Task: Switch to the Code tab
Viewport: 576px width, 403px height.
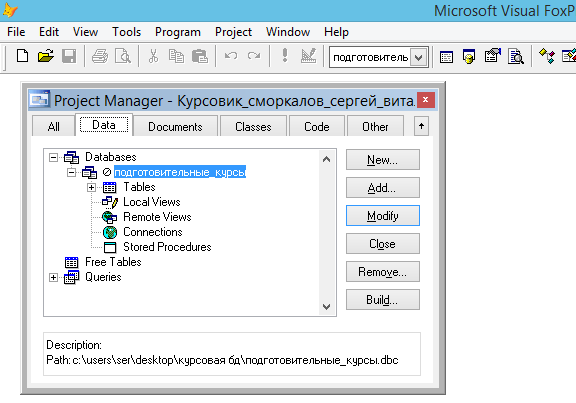Action: pos(317,126)
